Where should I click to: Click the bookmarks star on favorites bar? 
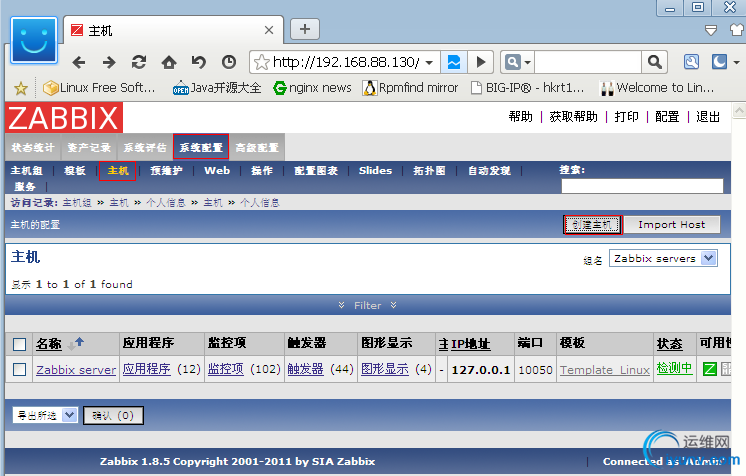click(20, 88)
